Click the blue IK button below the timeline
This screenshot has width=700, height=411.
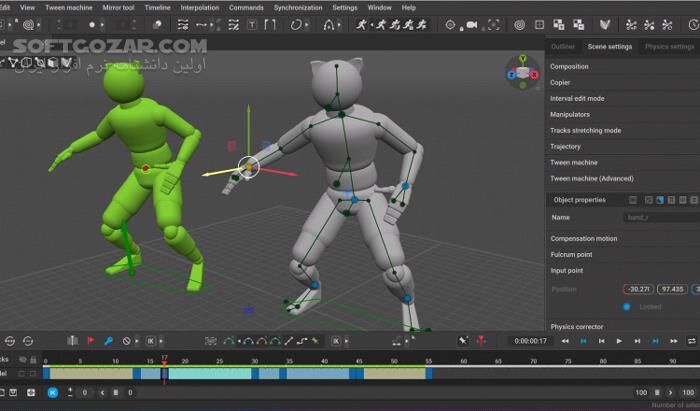[53, 392]
